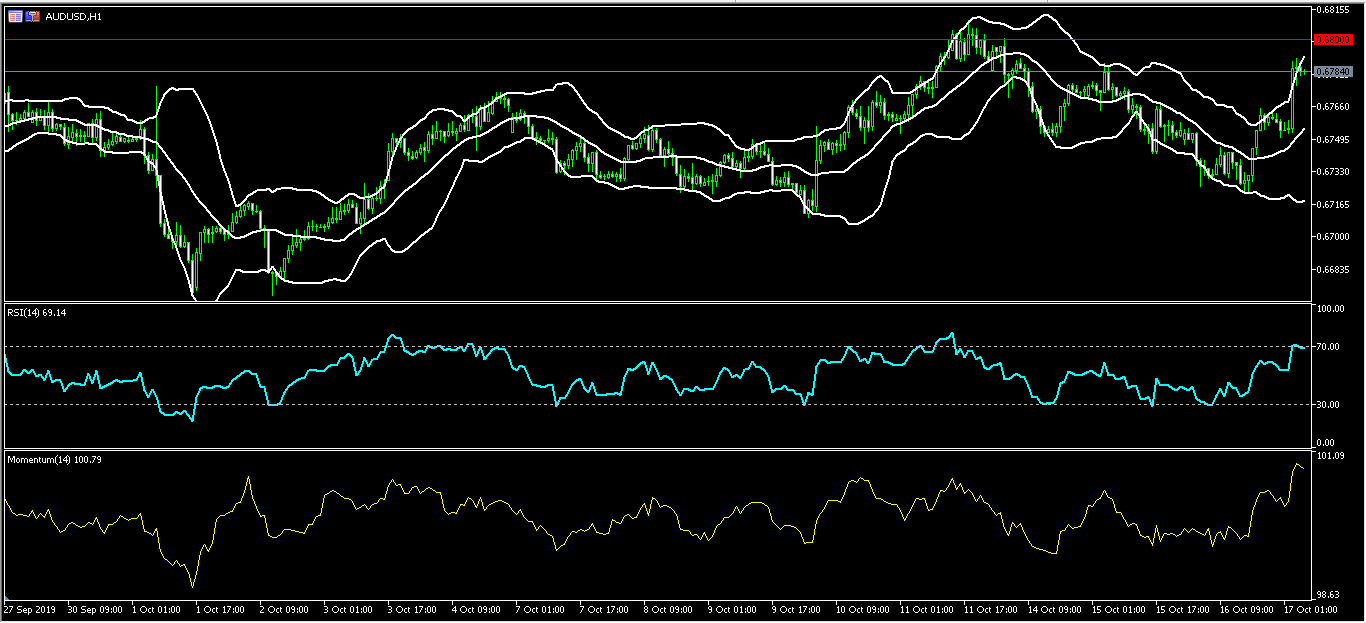Click the 30 Sep 09:00 time label
Image resolution: width=1366 pixels, height=623 pixels.
click(x=93, y=608)
